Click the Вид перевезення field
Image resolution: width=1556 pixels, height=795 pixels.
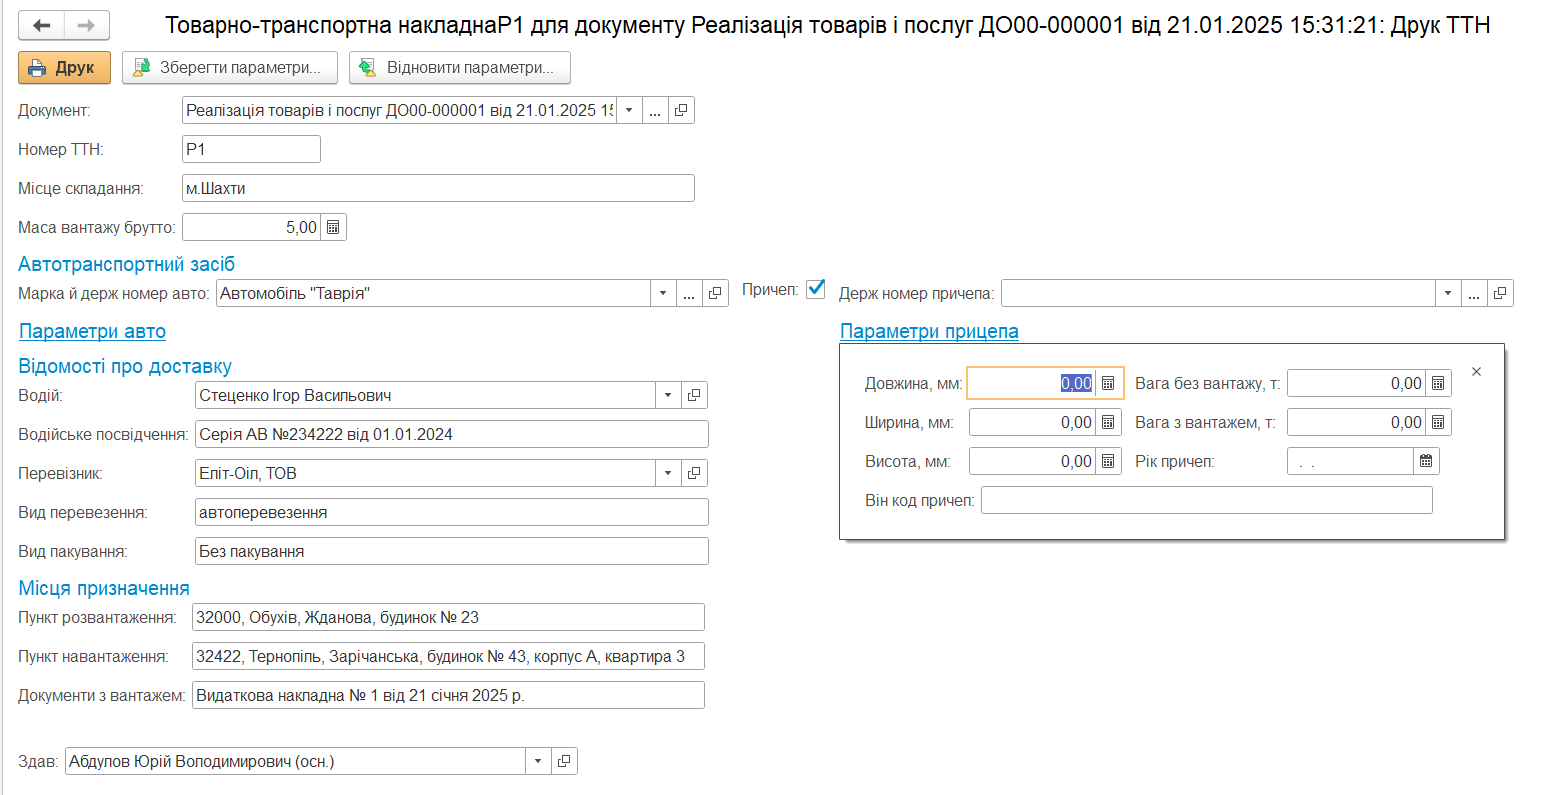coord(452,512)
